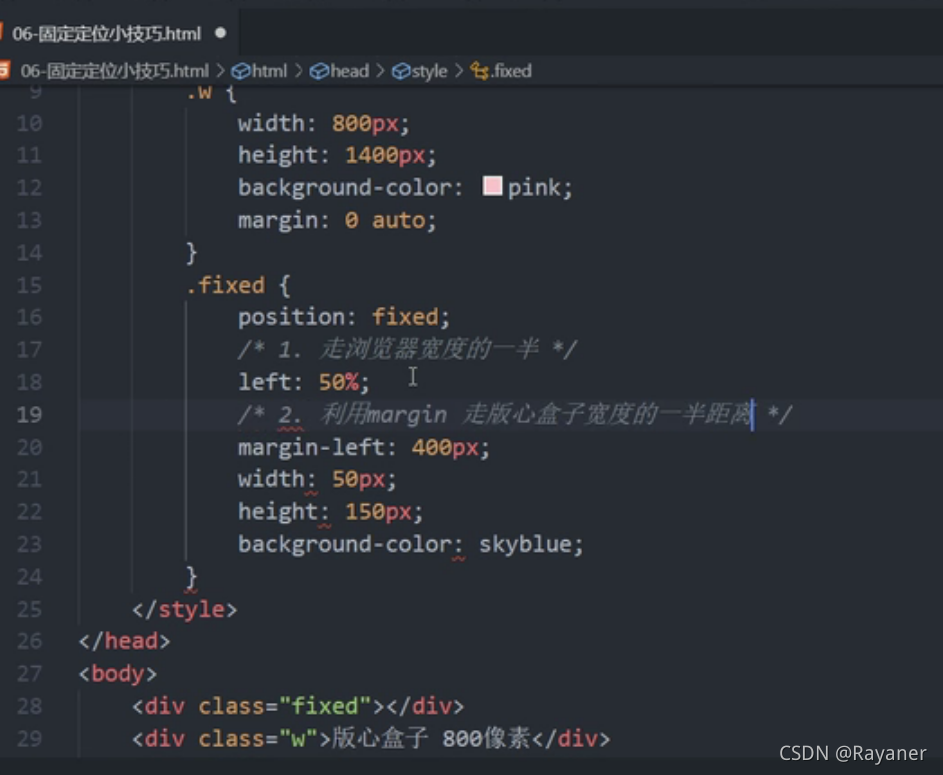This screenshot has height=775, width=943.
Task: Open the .fixed breadcrumb symbol
Action: point(511,71)
